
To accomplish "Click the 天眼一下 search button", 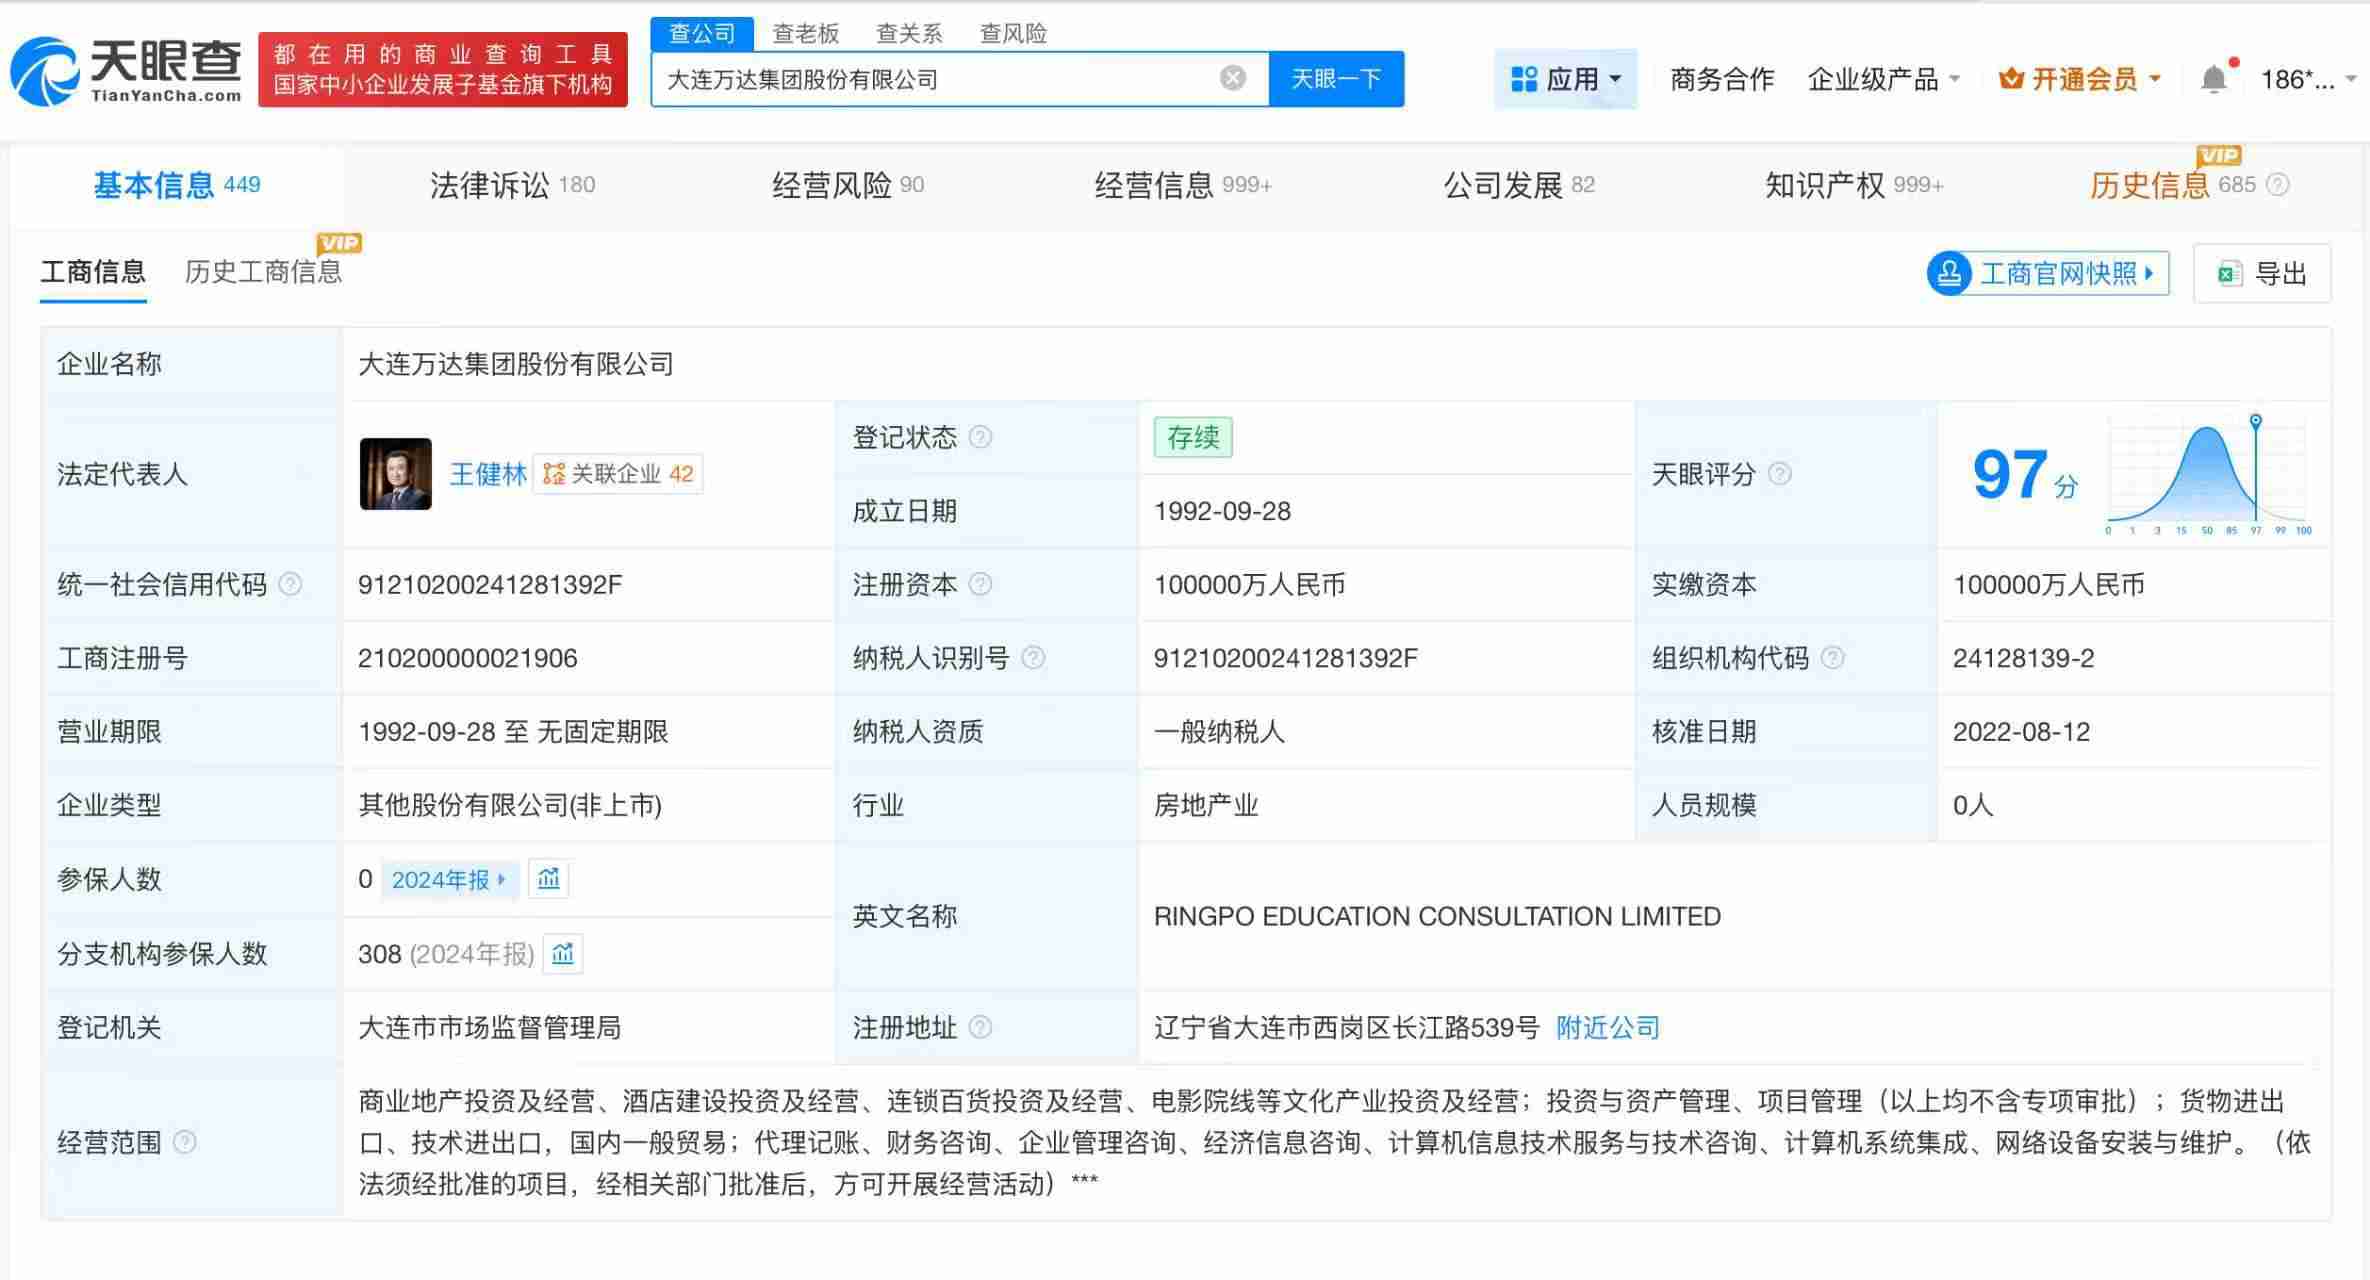I will coord(1337,78).
